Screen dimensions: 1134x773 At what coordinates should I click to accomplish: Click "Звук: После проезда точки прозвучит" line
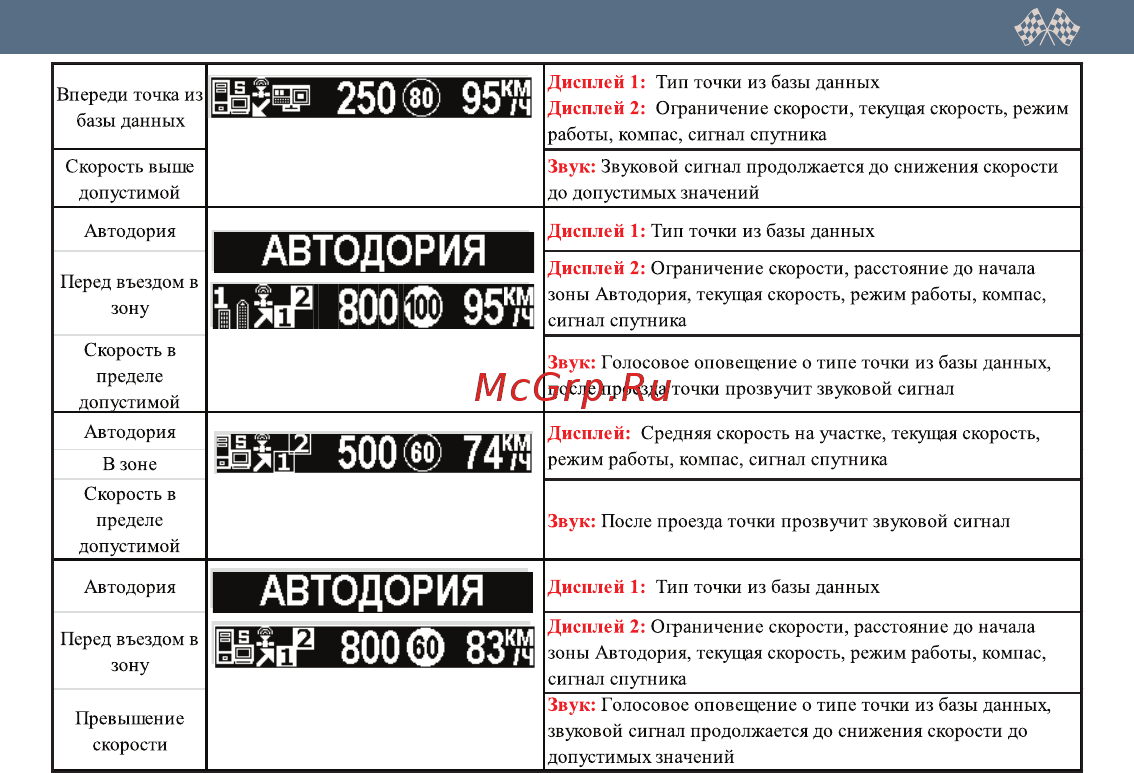click(779, 521)
